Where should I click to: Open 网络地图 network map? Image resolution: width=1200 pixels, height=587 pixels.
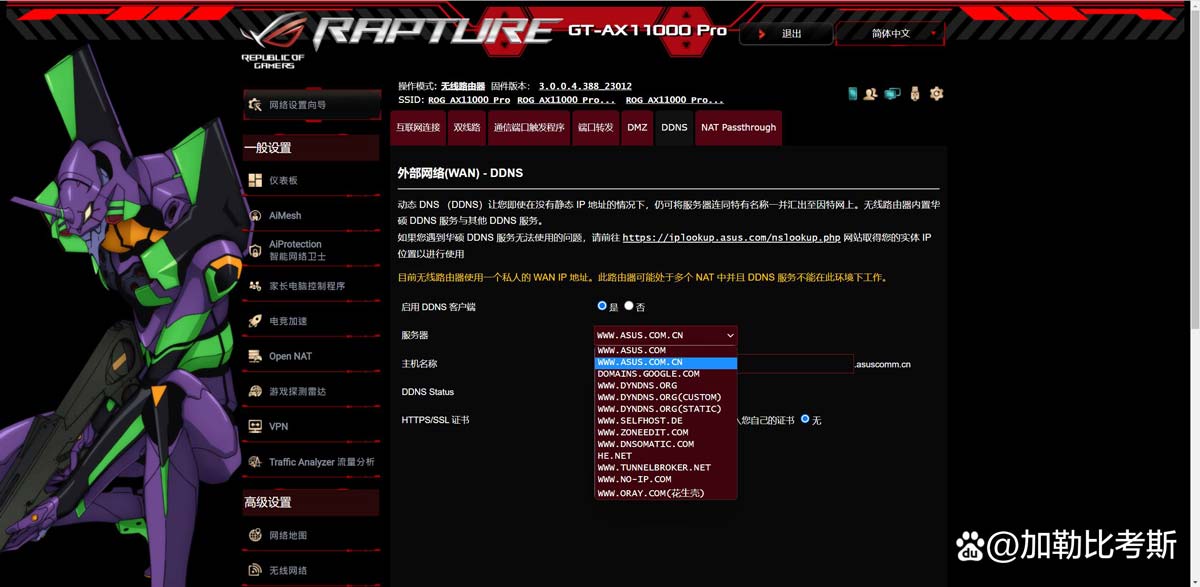pos(311,535)
